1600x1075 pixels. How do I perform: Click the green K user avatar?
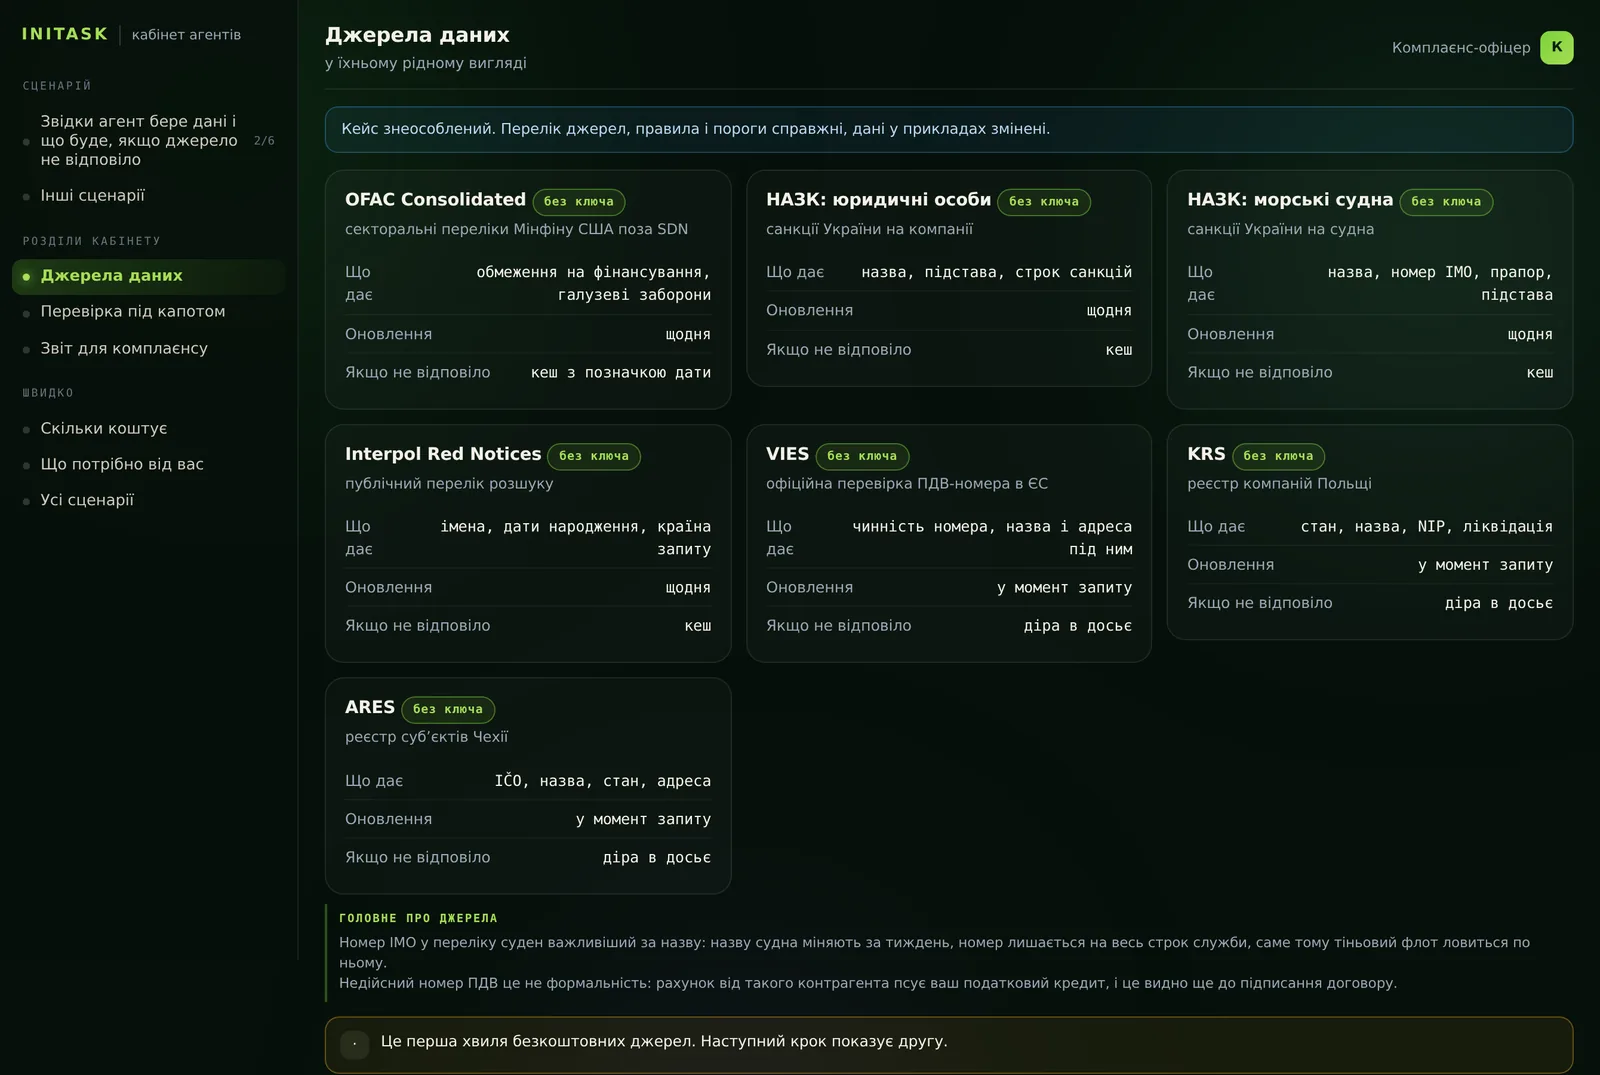[x=1556, y=47]
